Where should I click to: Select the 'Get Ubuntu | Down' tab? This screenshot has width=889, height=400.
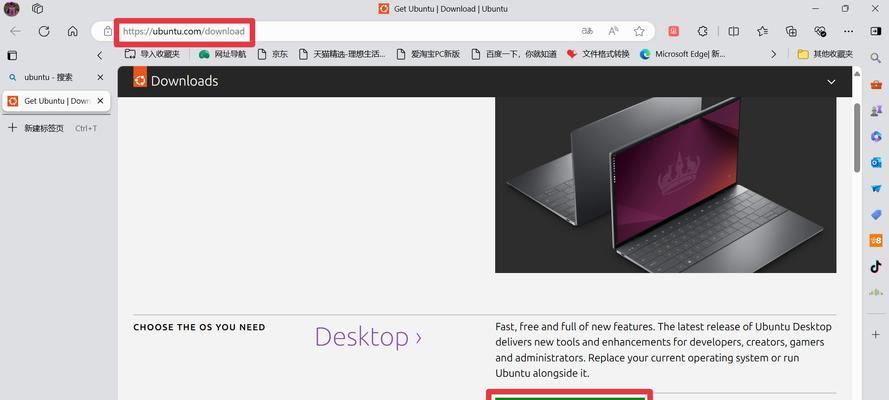pyautogui.click(x=55, y=101)
